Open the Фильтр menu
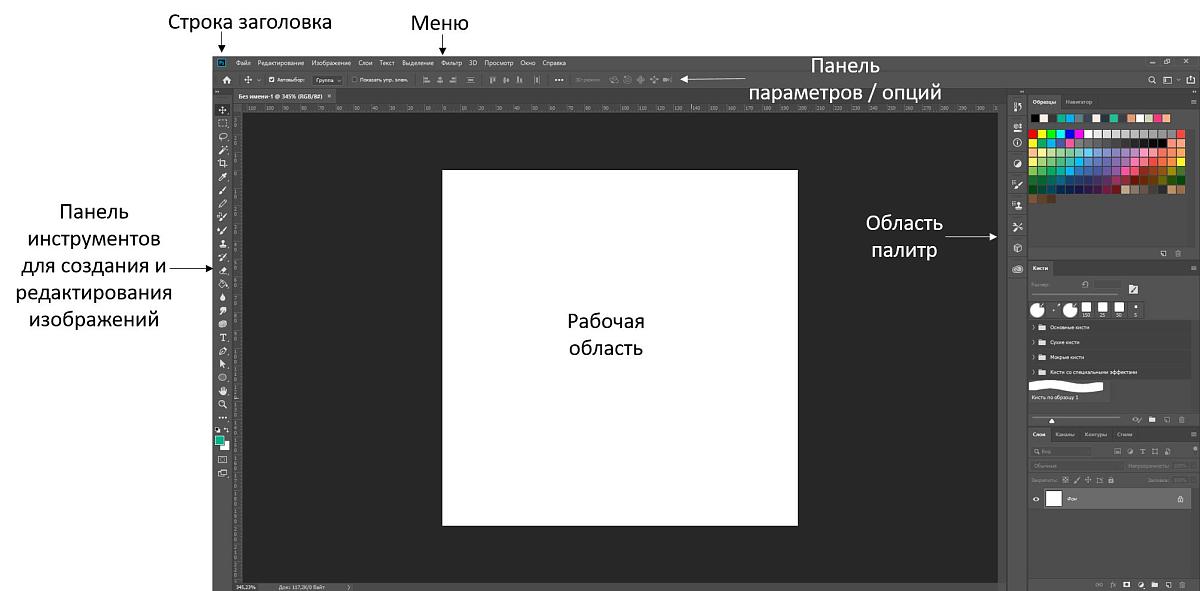The image size is (1200, 591). coord(452,63)
